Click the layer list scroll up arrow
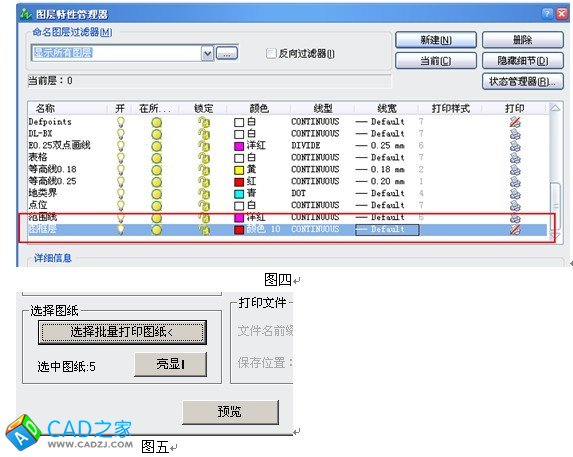This screenshot has width=573, height=457. pyautogui.click(x=555, y=108)
